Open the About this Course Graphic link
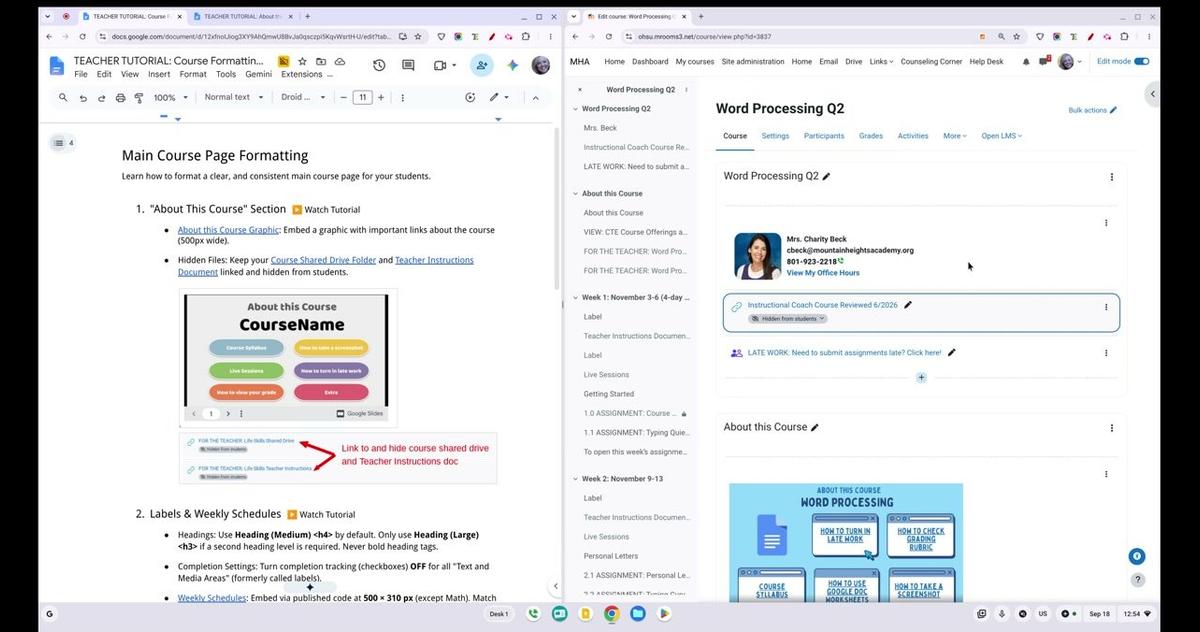 coord(228,230)
